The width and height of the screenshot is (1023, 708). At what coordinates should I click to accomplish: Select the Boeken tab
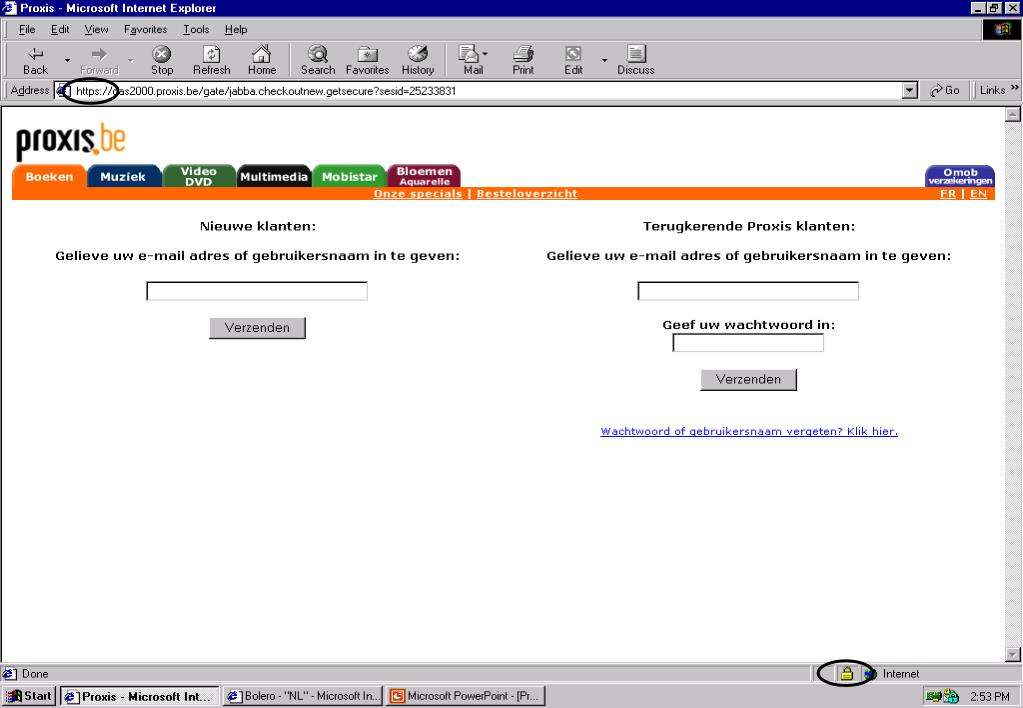pos(50,176)
